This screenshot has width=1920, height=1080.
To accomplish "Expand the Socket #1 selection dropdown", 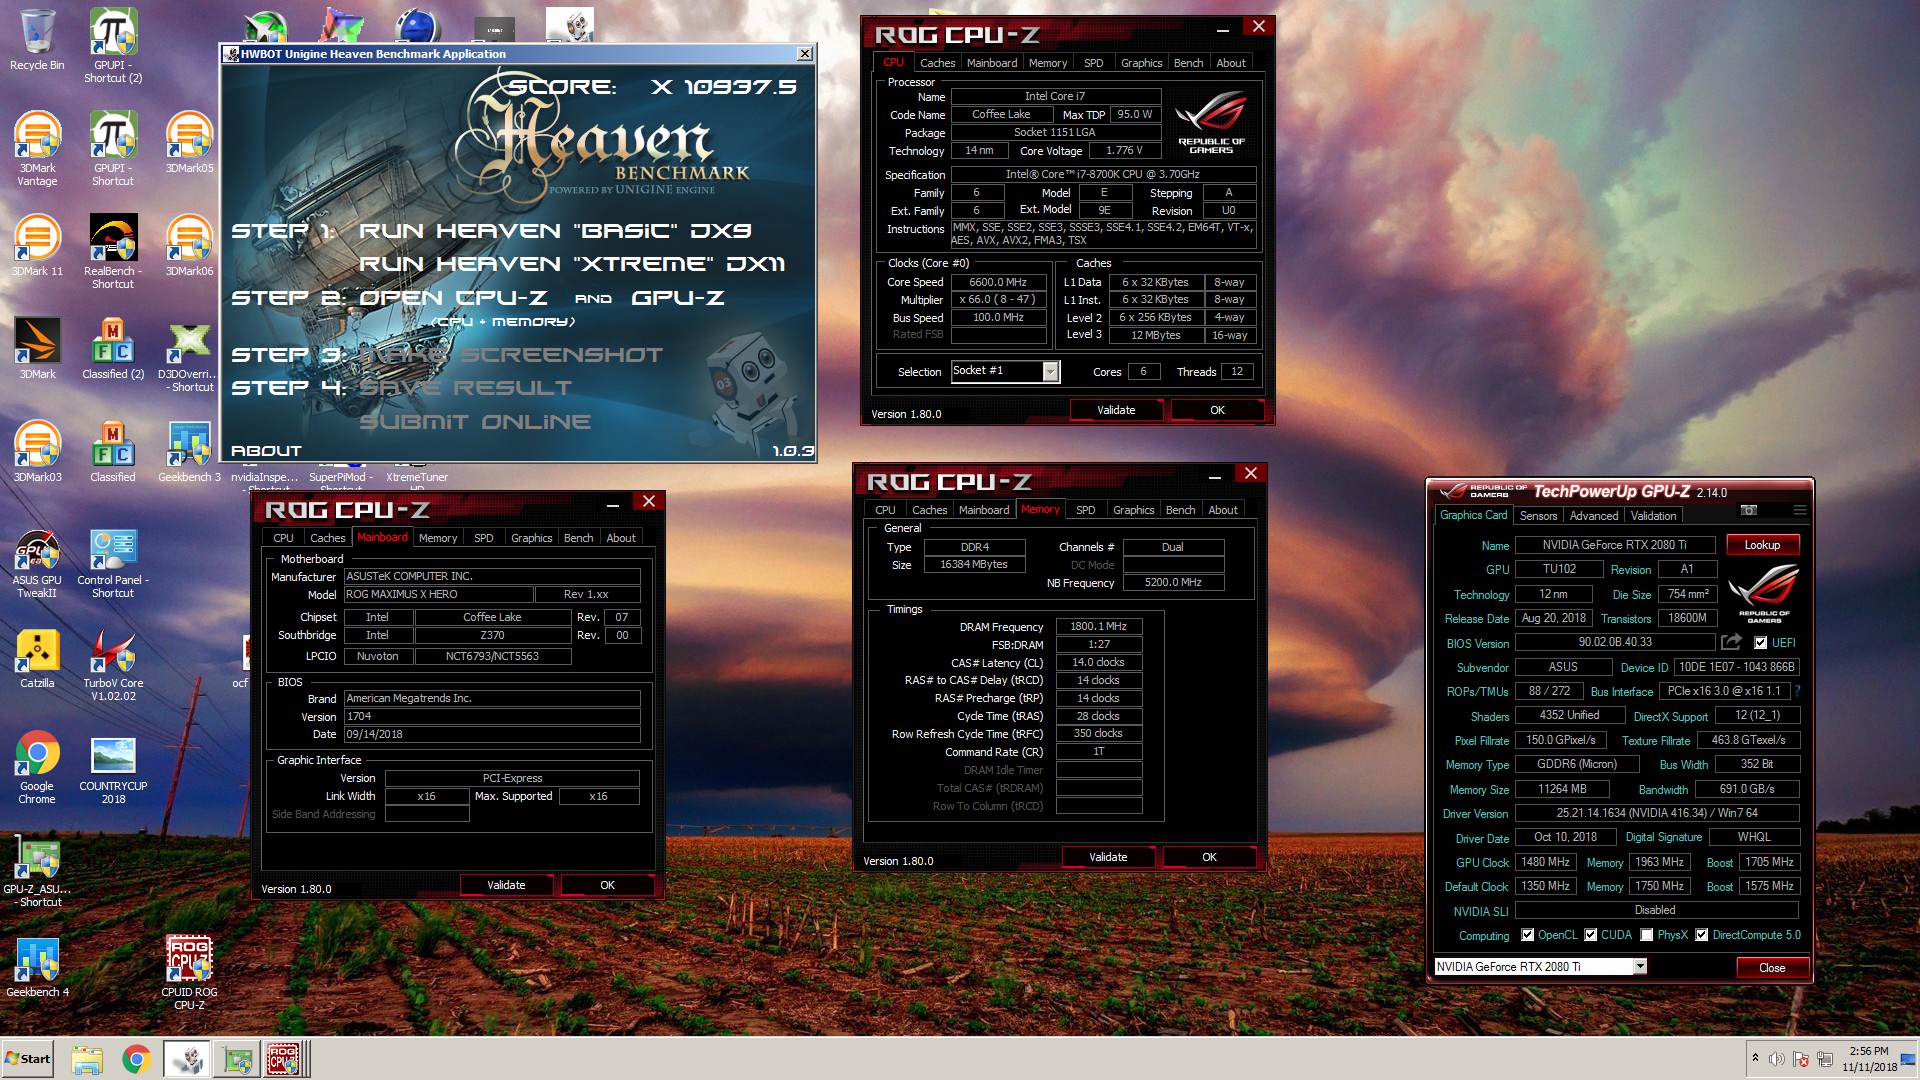I will click(1050, 371).
